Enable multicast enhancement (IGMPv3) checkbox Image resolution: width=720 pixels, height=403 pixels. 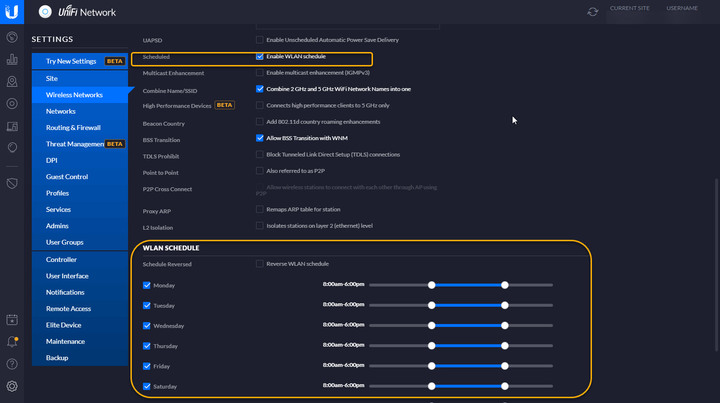coord(259,73)
